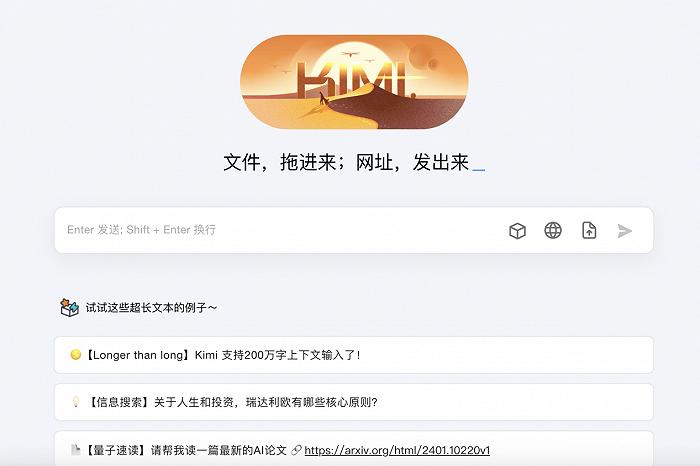Image resolution: width=700 pixels, height=466 pixels.
Task: Click the 试试这些超长文本的例子 heading text
Action: tap(151, 308)
